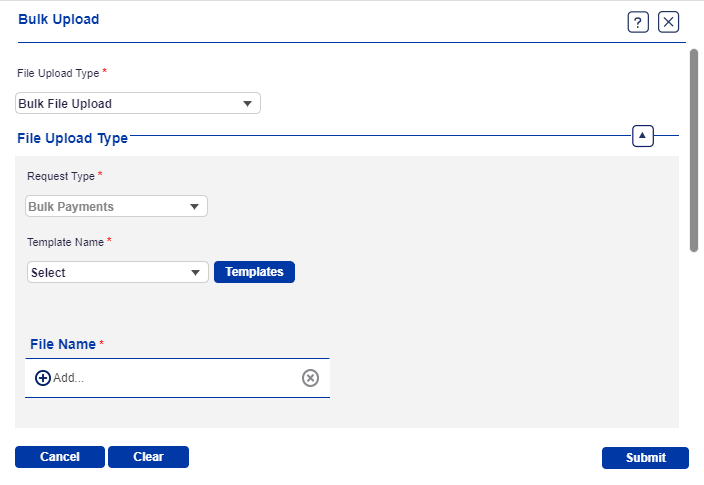Image resolution: width=704 pixels, height=485 pixels.
Task: Collapse the File Upload Type section arrow
Action: (x=643, y=135)
